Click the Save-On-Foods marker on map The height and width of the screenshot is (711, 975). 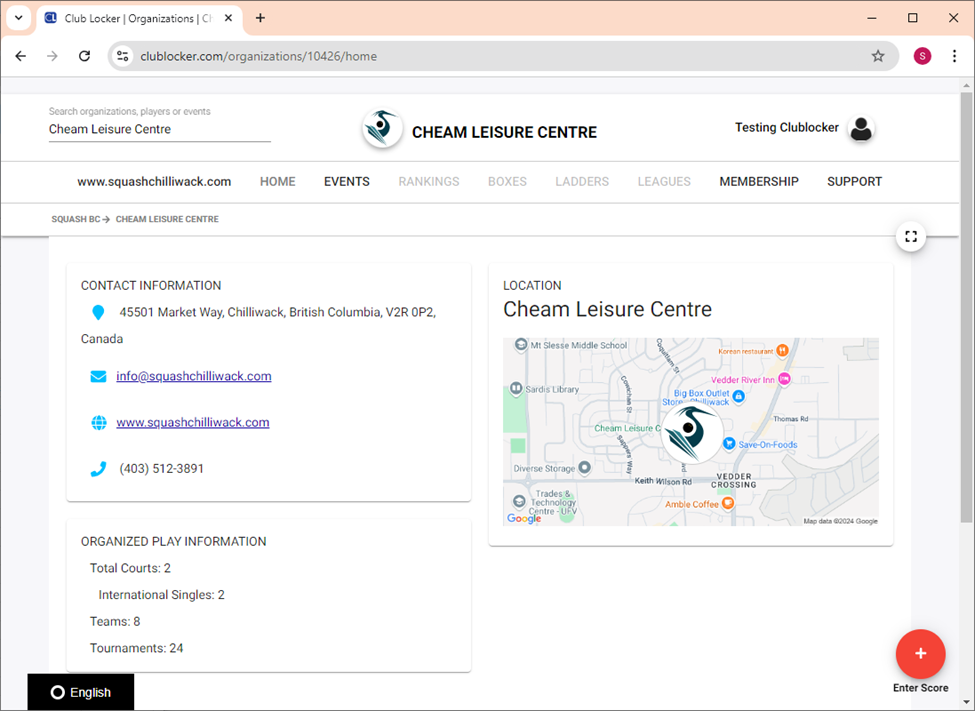point(730,443)
